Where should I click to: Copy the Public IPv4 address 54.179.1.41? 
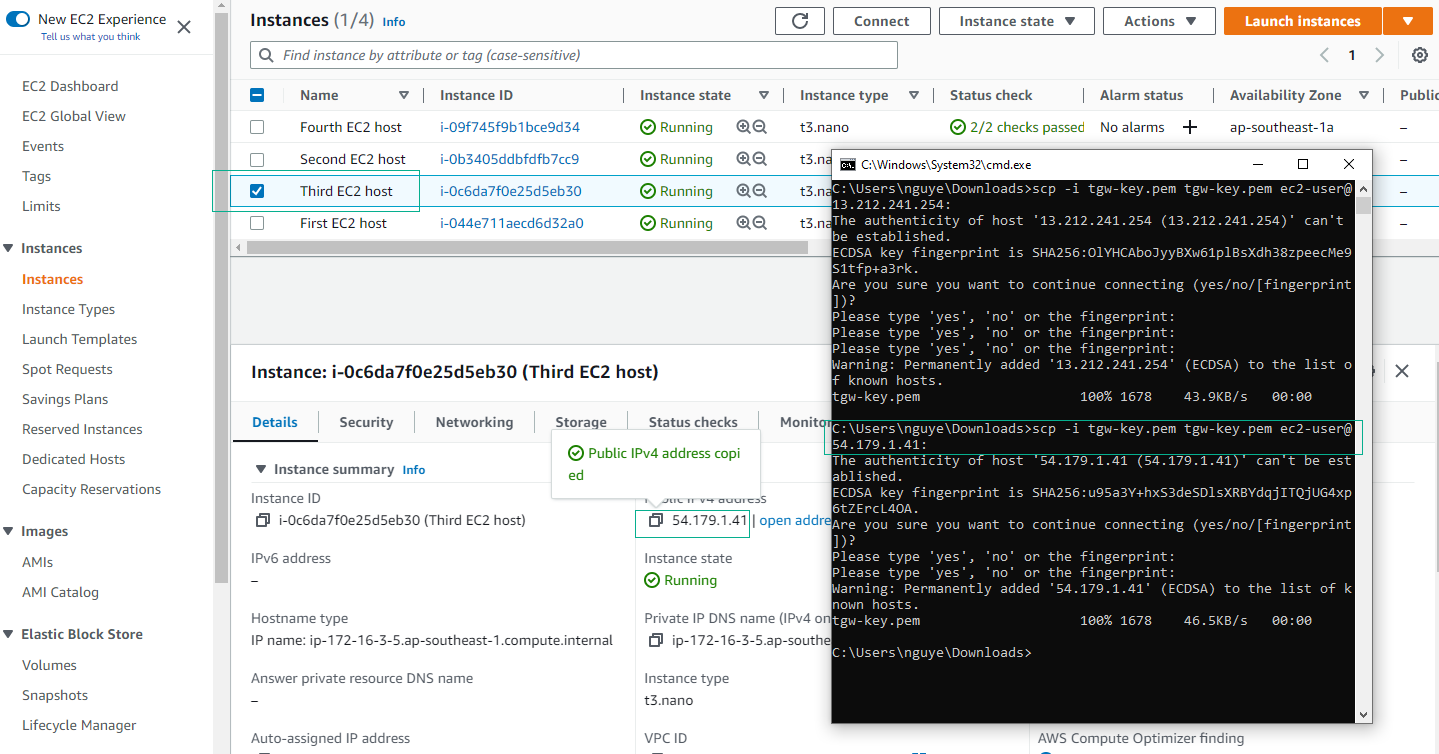(656, 520)
